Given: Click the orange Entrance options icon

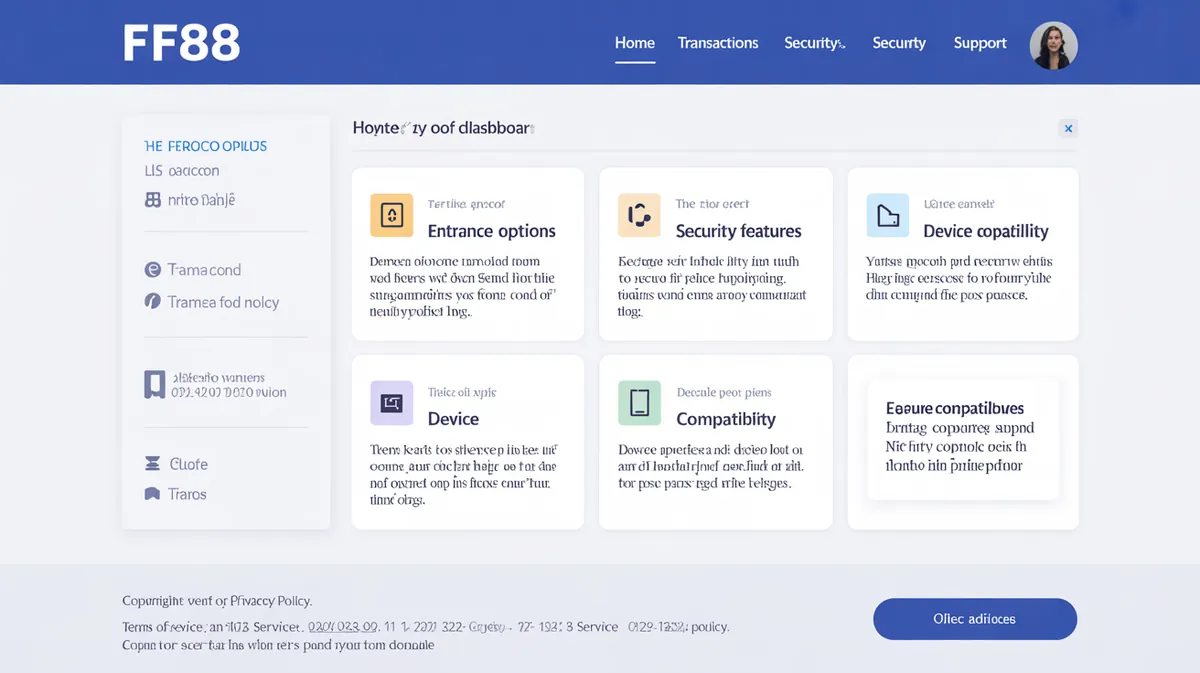Looking at the screenshot, I should pos(391,215).
